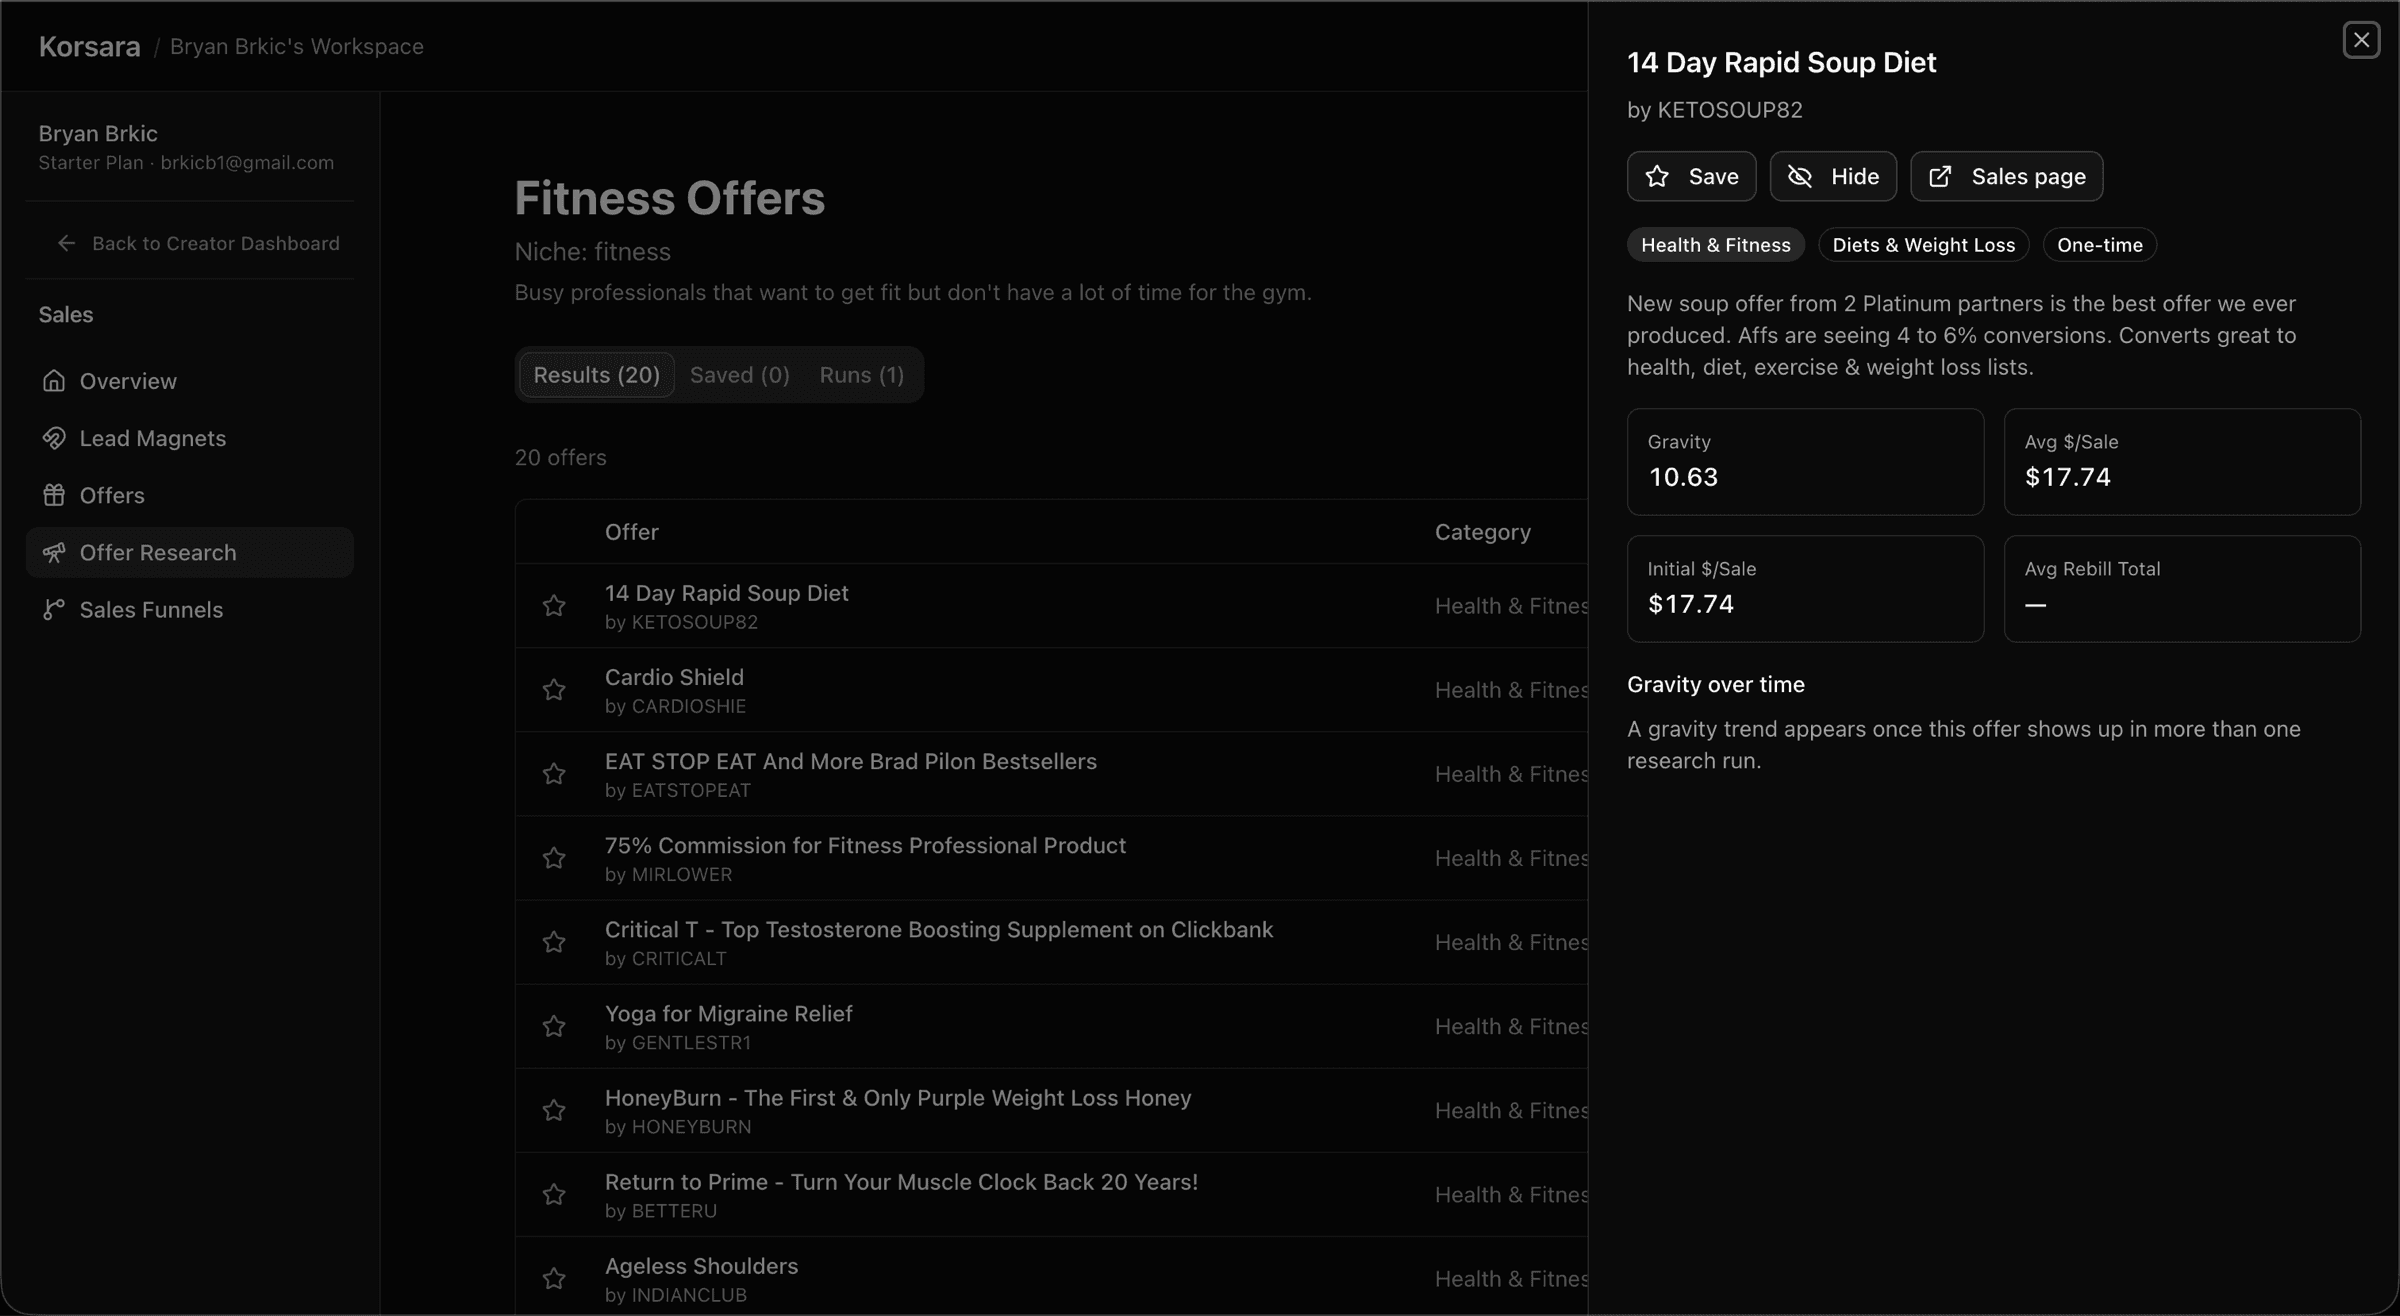Select the One-time tag
Screen dimensions: 2400x1316
point(2099,245)
